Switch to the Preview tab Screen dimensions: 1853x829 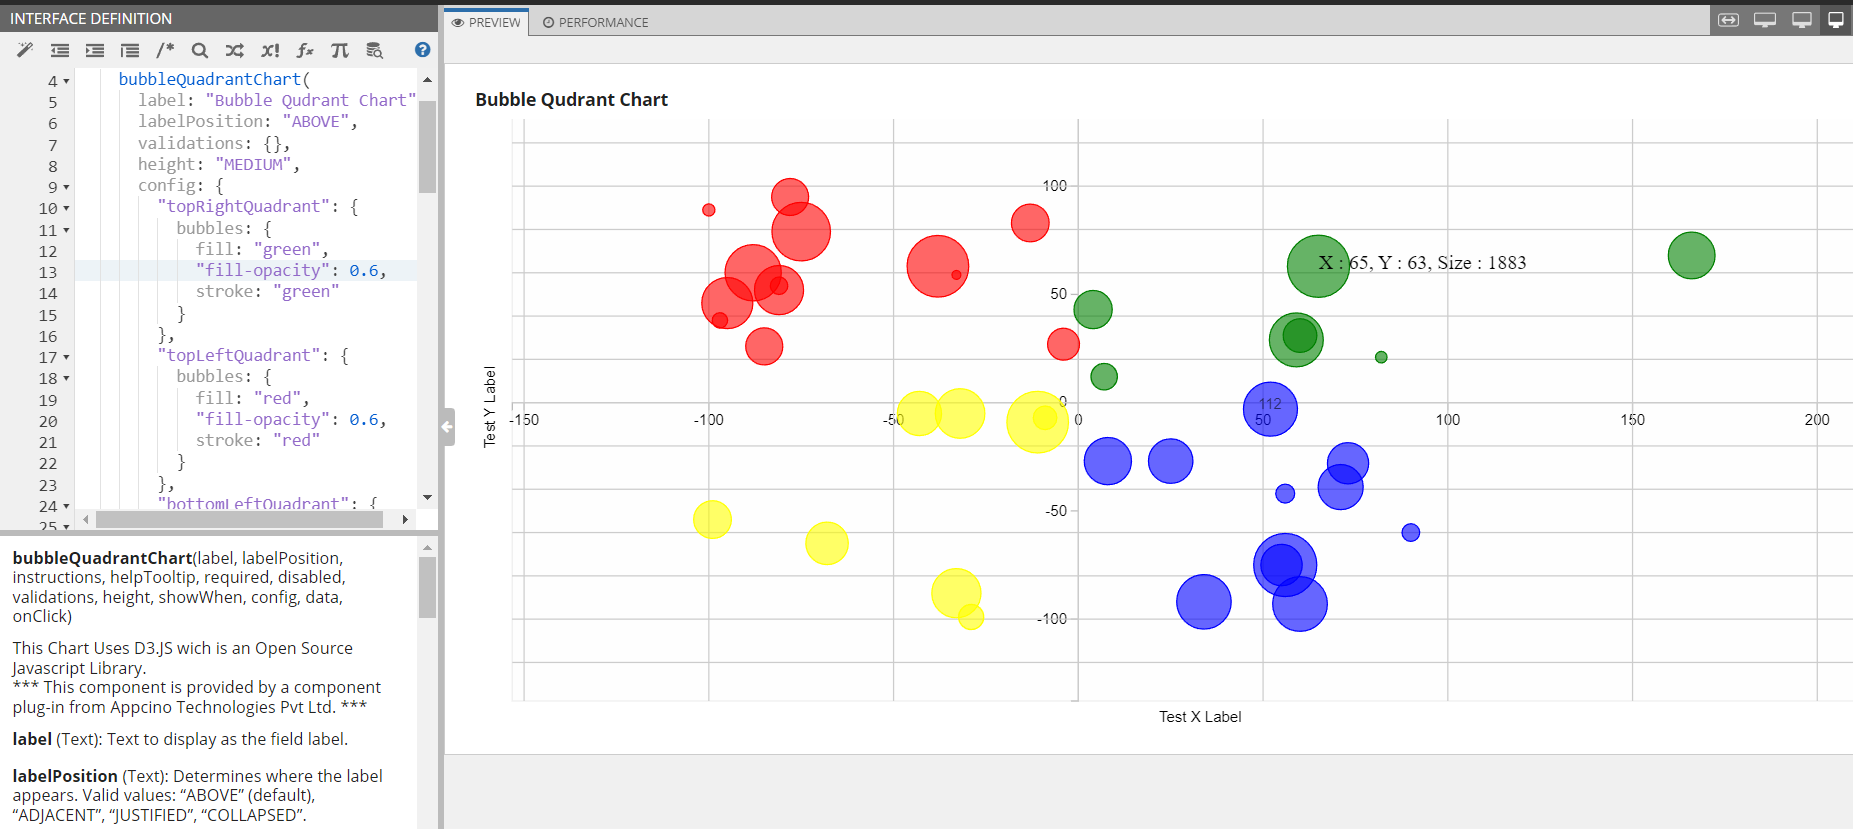tap(486, 22)
